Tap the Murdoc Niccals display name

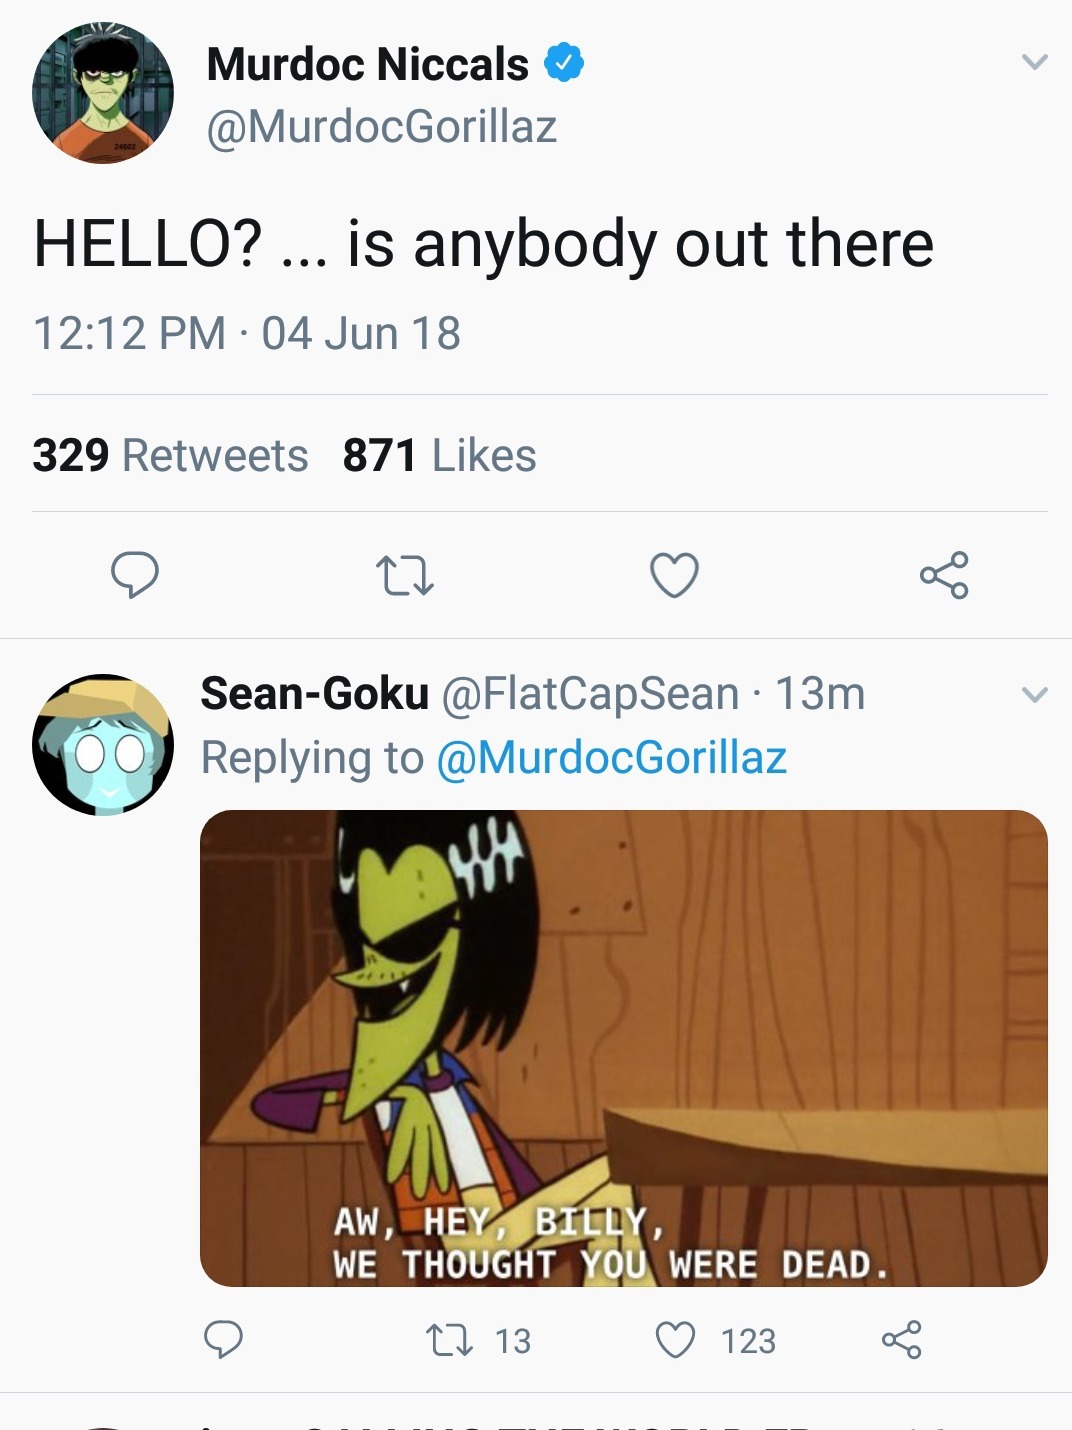367,65
